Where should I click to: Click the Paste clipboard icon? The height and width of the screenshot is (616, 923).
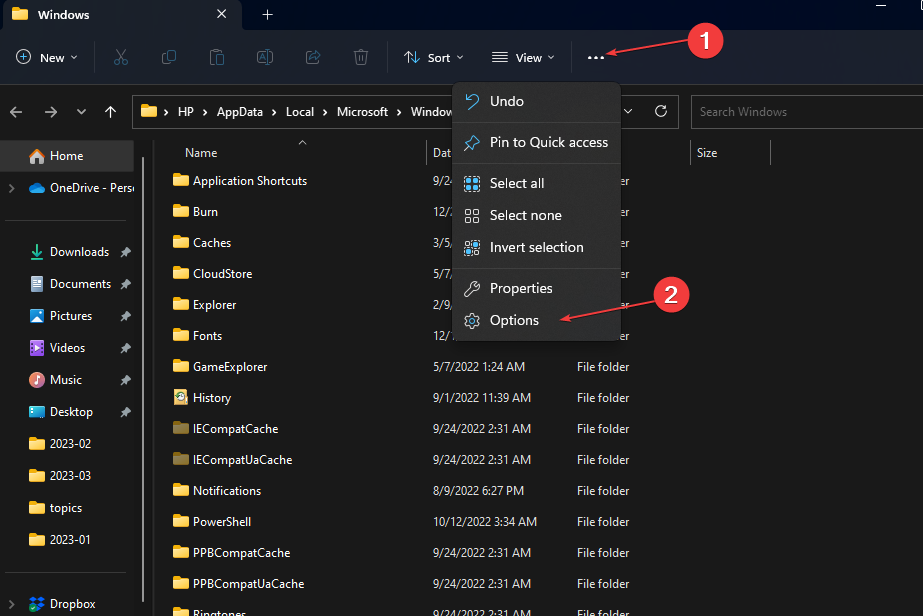[x=217, y=57]
